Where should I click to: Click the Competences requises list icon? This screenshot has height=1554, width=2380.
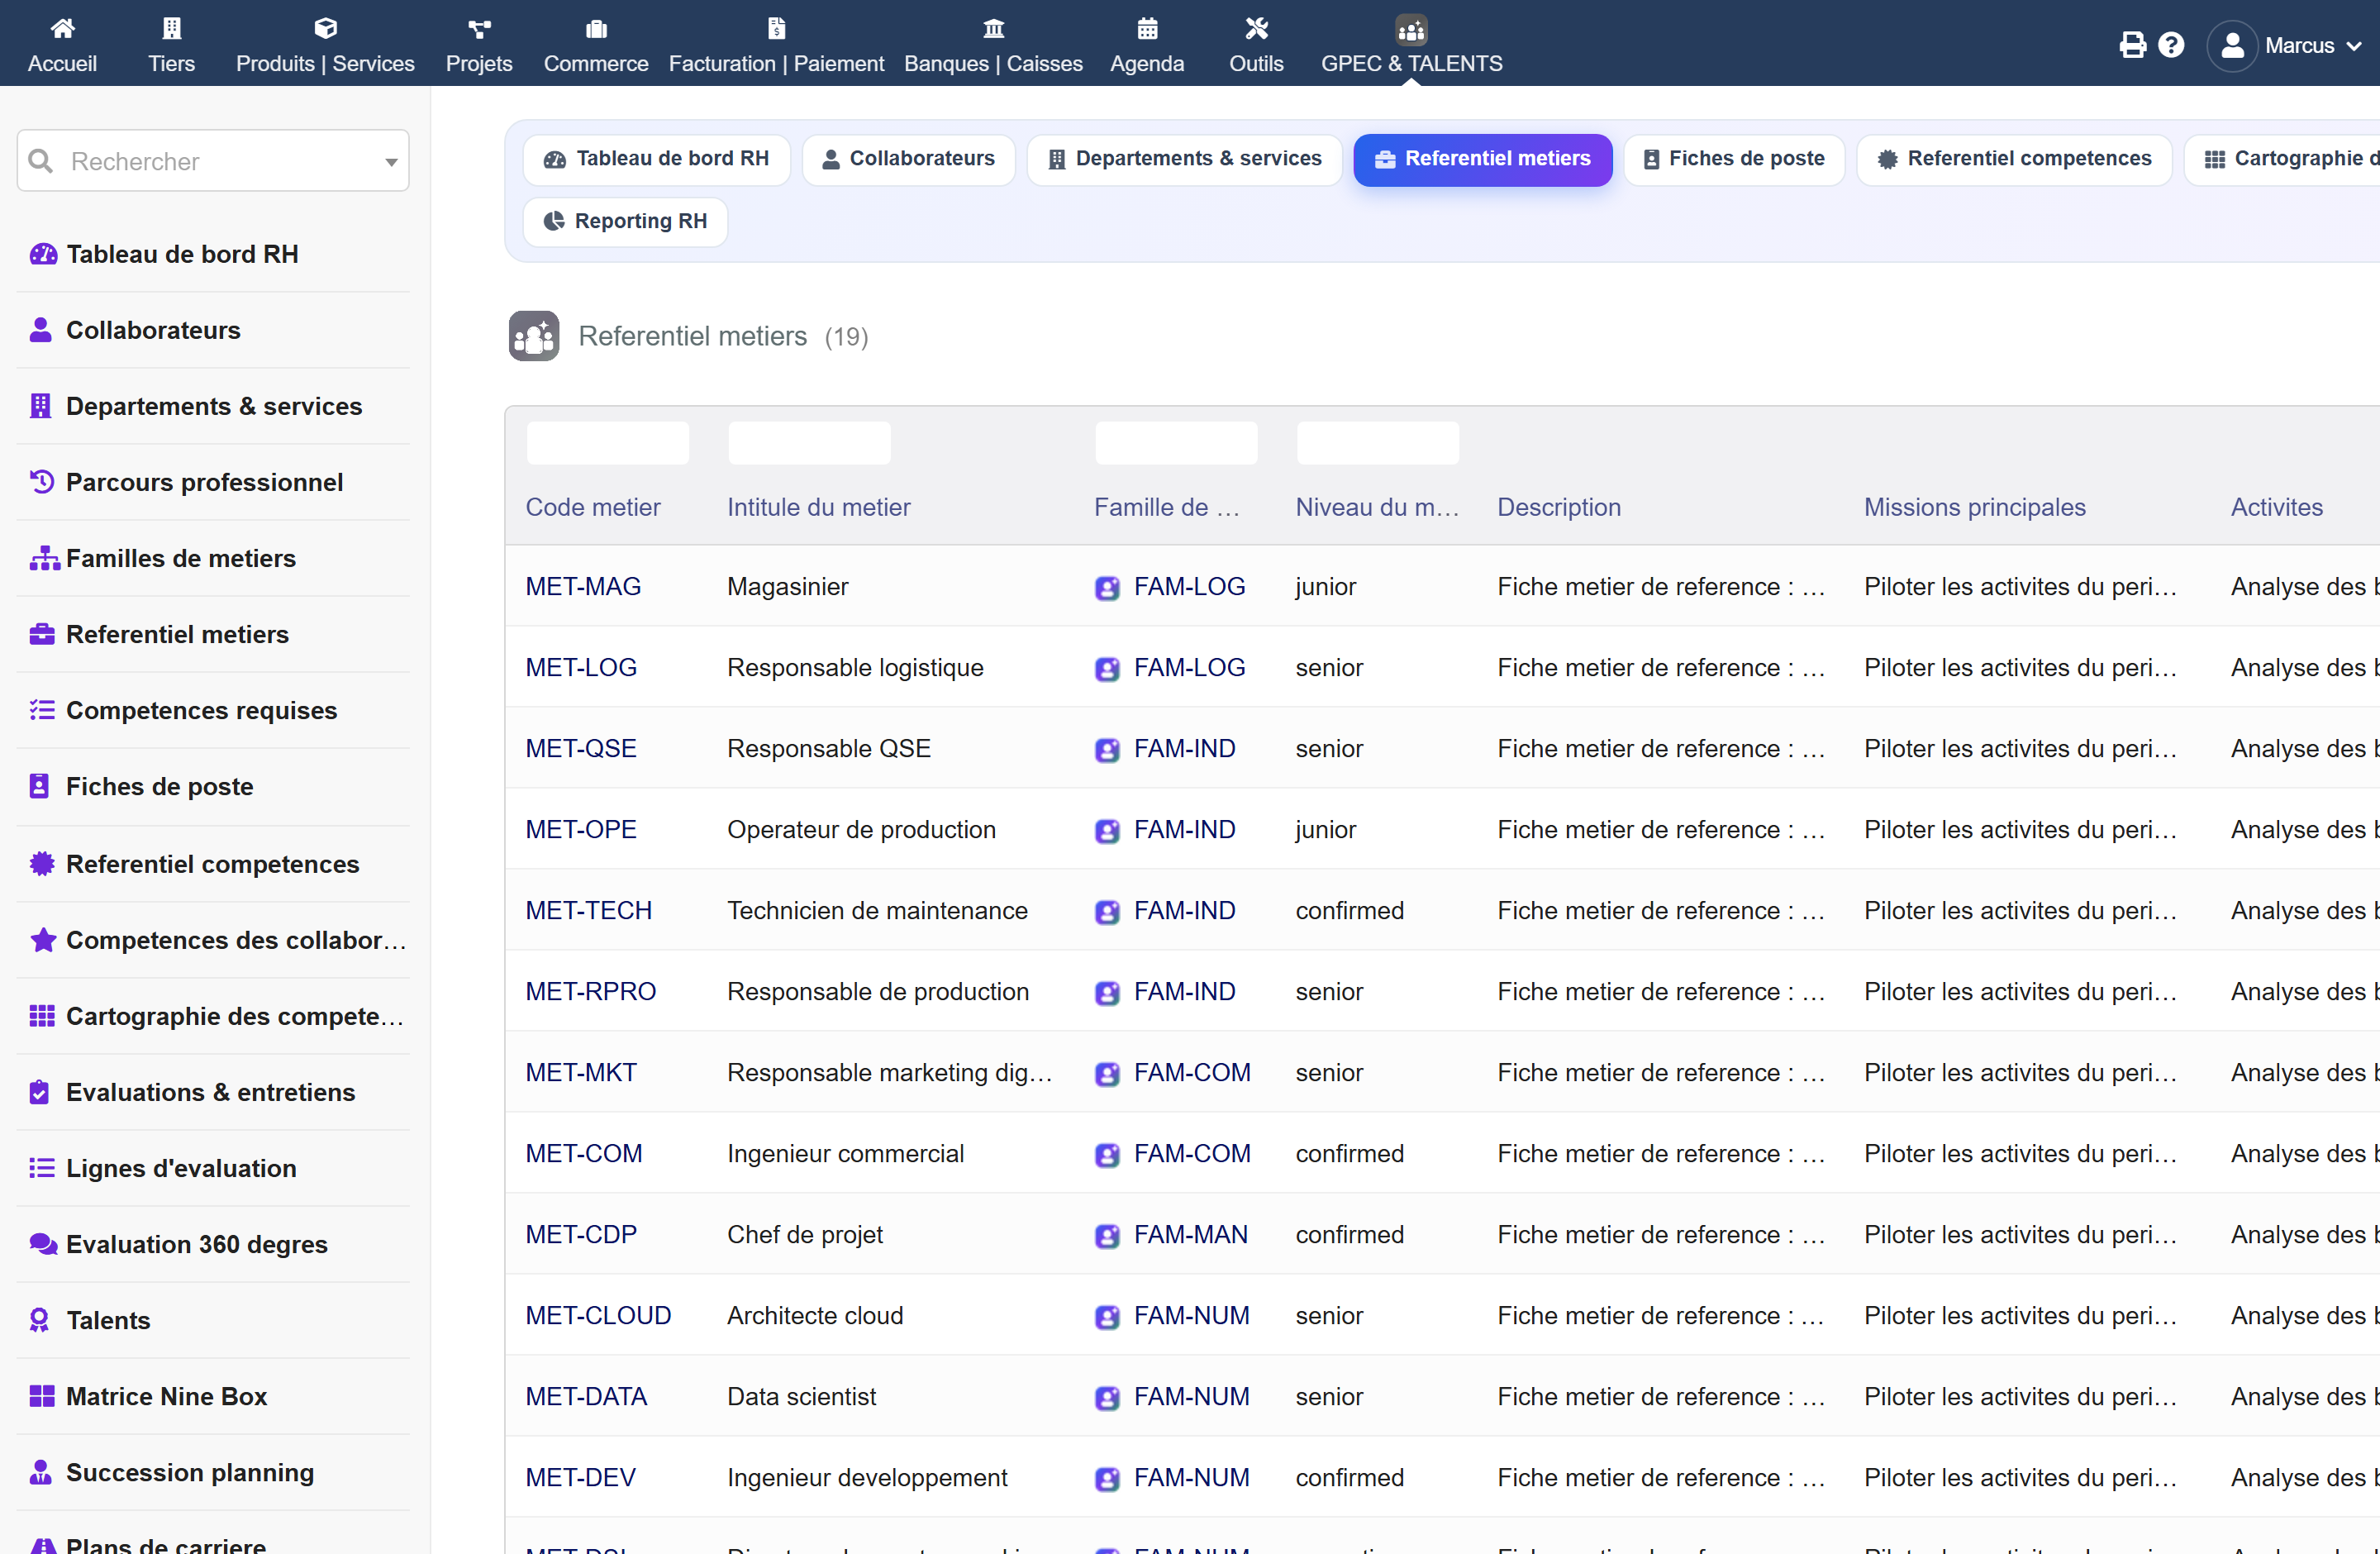coord(42,710)
